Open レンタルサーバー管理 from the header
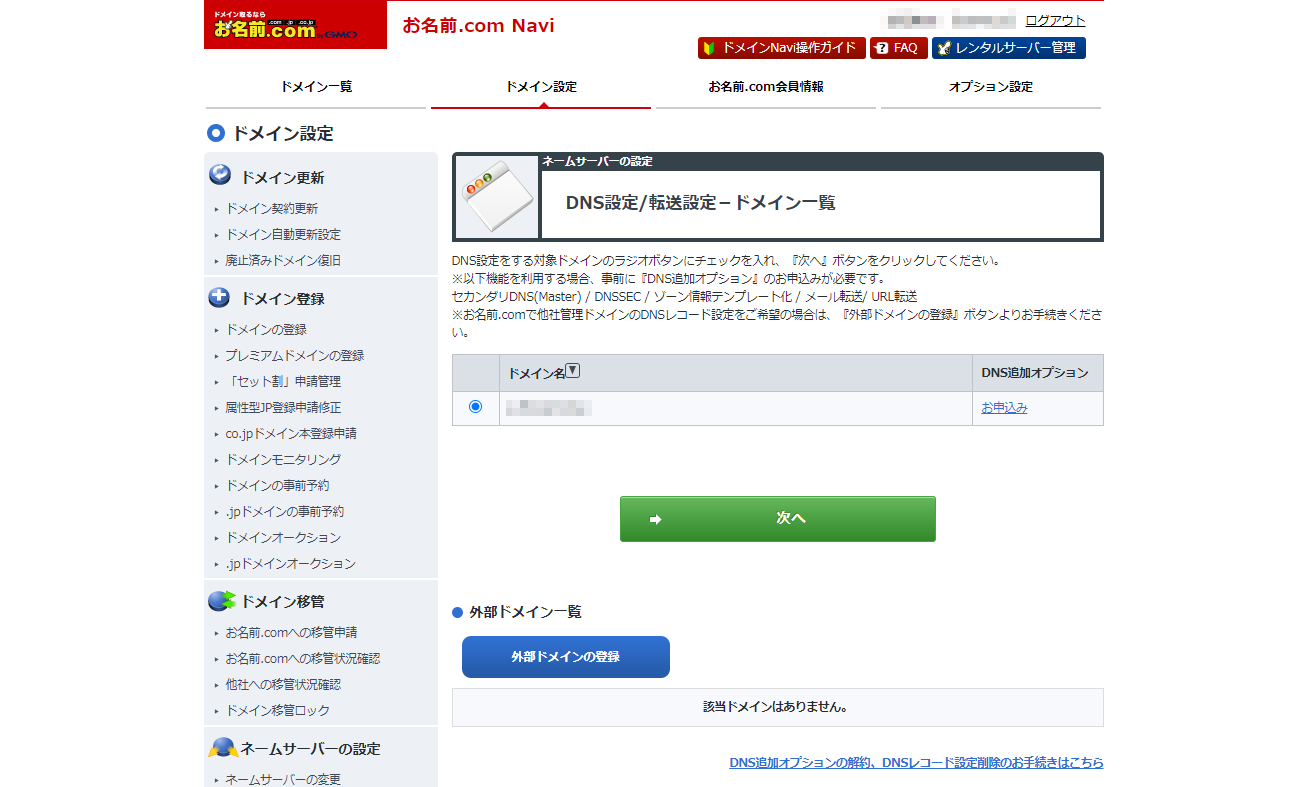Image resolution: width=1307 pixels, height=787 pixels. (1008, 48)
